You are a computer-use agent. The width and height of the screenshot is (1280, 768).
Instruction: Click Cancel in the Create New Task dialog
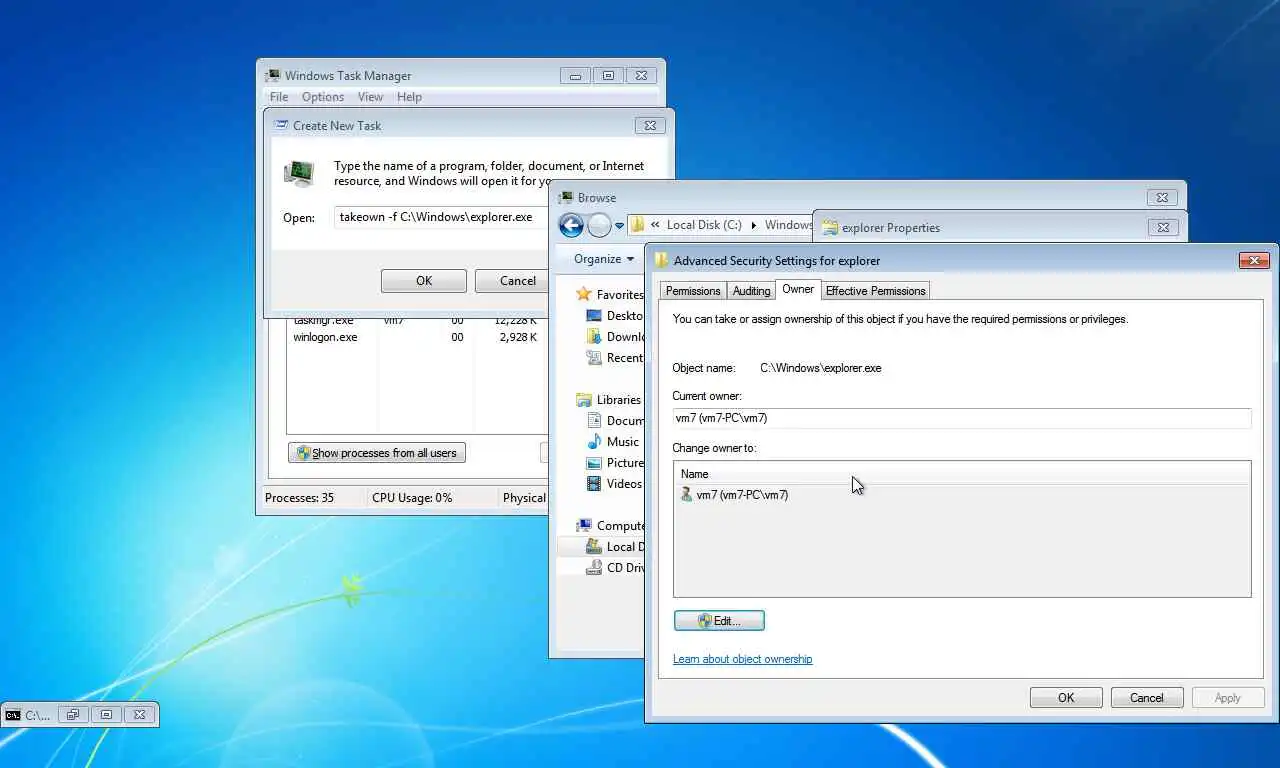[511, 281]
